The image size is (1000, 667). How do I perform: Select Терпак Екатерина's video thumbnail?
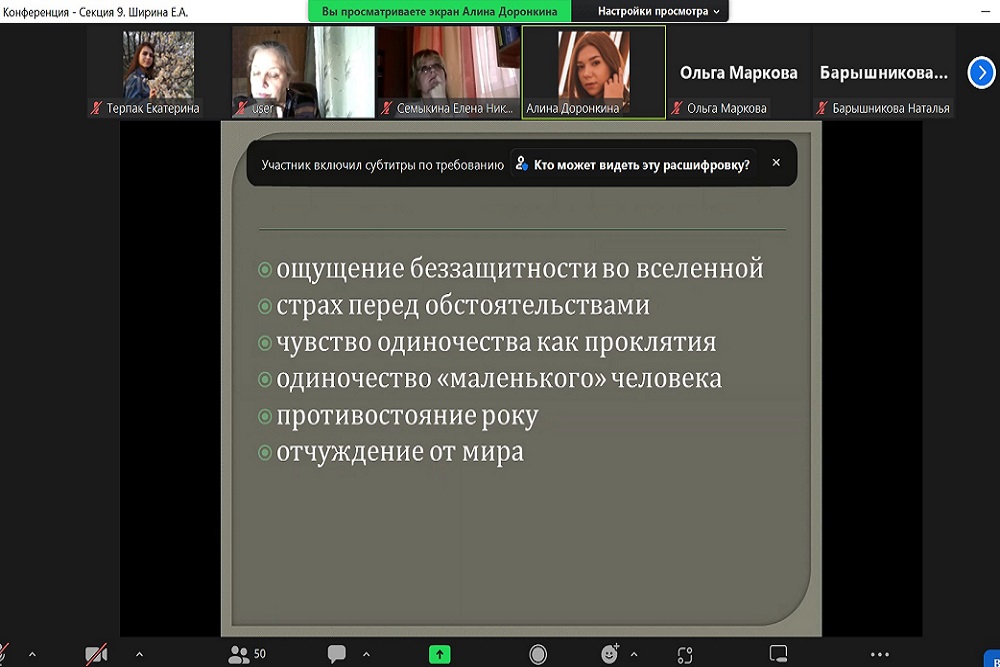pos(158,68)
